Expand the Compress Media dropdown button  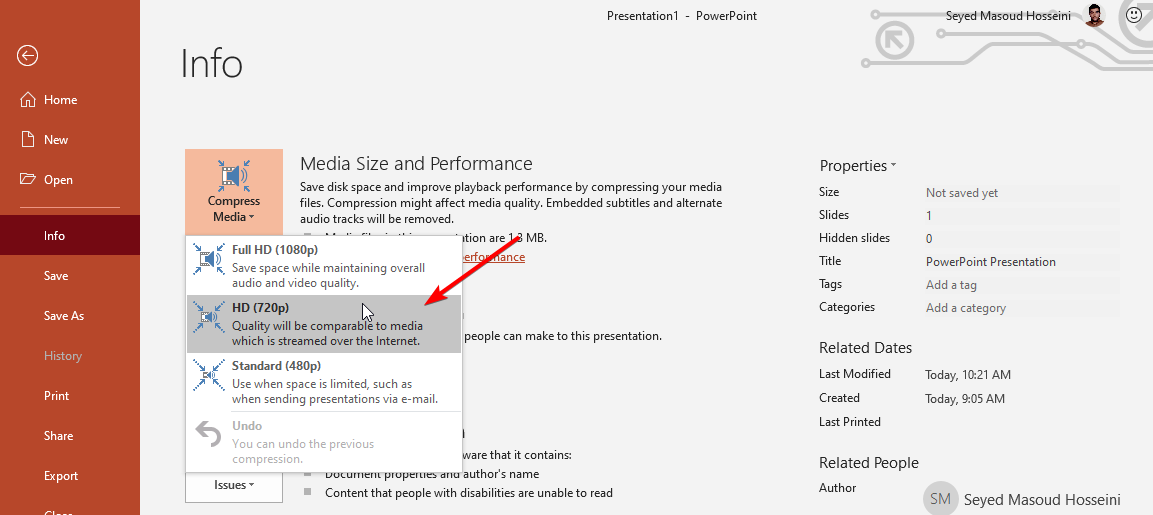234,192
